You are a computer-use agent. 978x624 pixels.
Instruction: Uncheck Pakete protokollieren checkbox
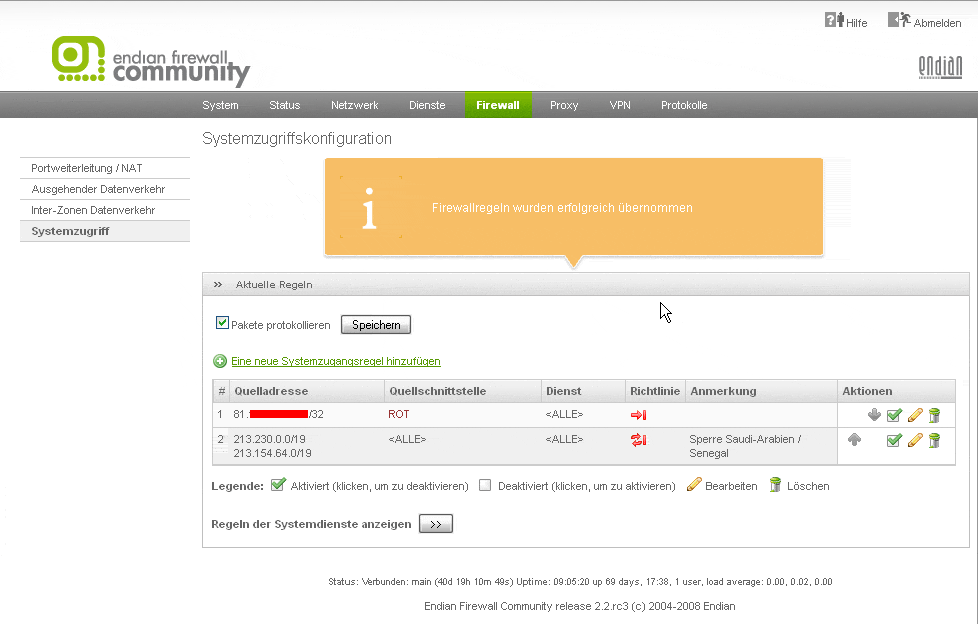tap(222, 323)
